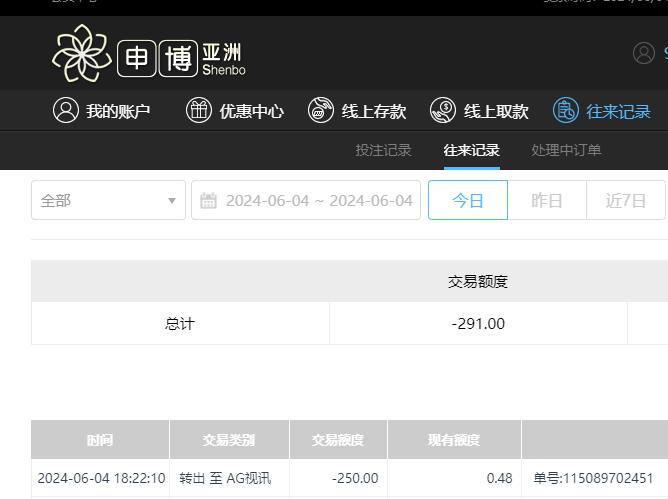Switch to 投注记录 tab

click(383, 150)
